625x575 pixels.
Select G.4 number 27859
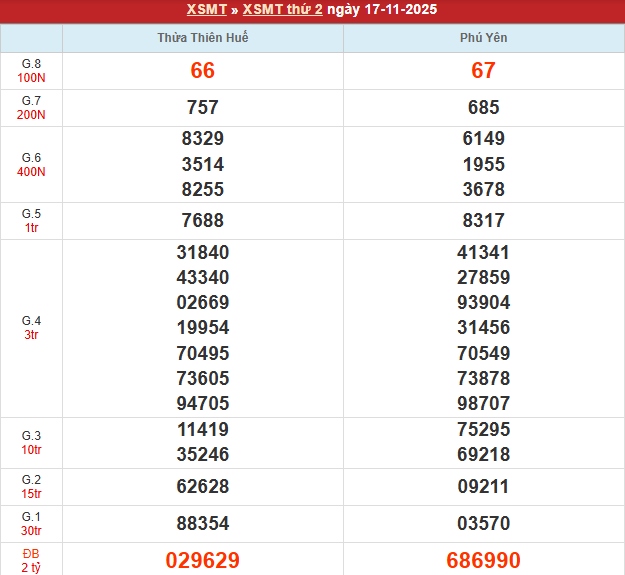point(483,277)
